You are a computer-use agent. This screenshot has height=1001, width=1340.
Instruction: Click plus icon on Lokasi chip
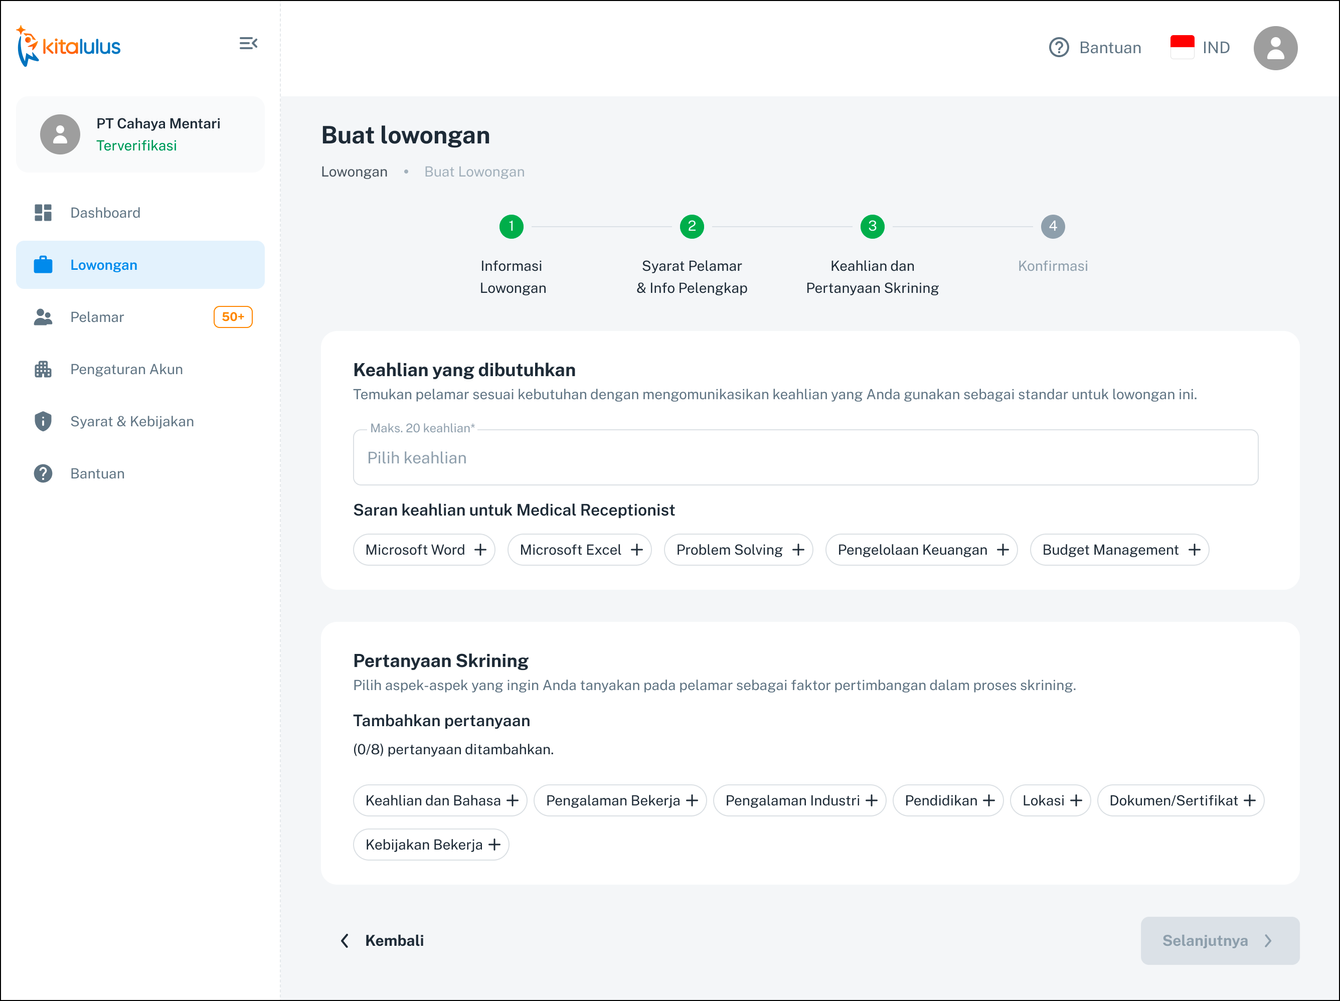click(x=1076, y=801)
